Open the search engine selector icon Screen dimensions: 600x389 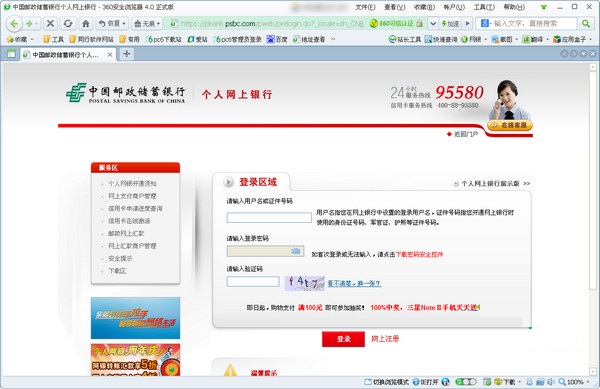click(486, 24)
